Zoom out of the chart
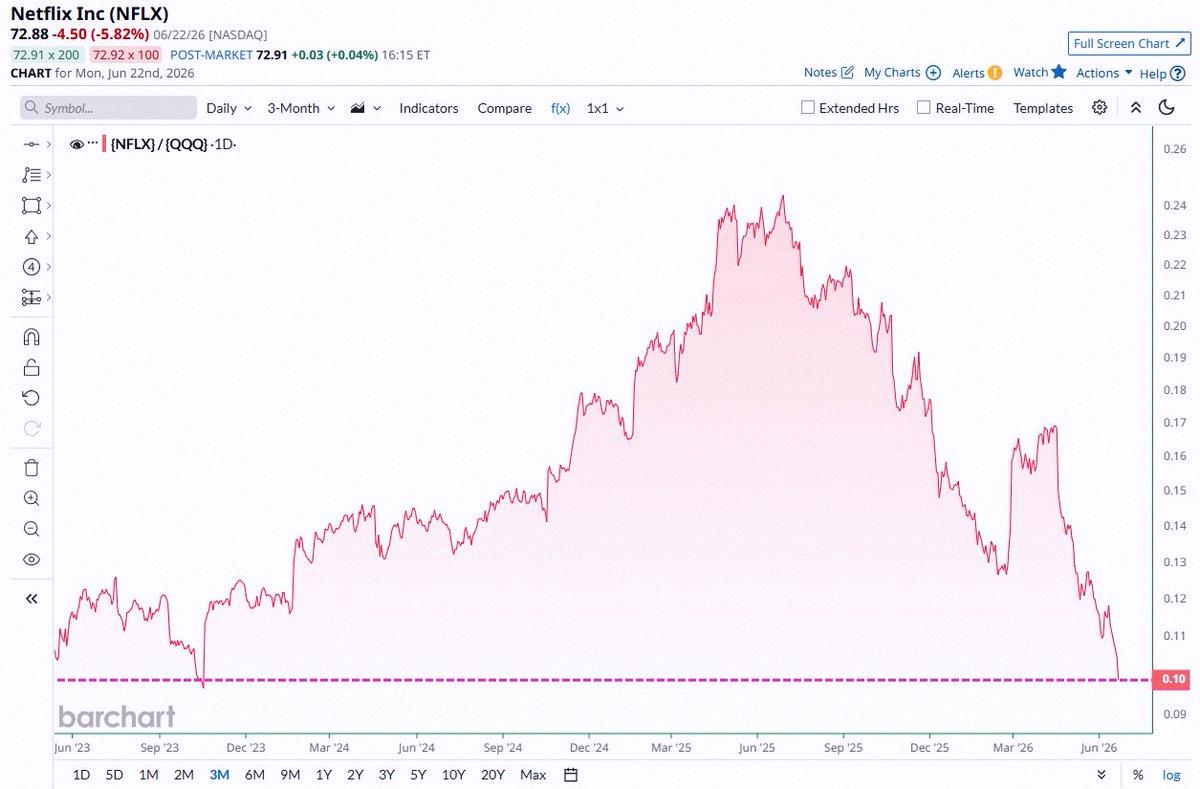The image size is (1200, 789). click(x=31, y=529)
